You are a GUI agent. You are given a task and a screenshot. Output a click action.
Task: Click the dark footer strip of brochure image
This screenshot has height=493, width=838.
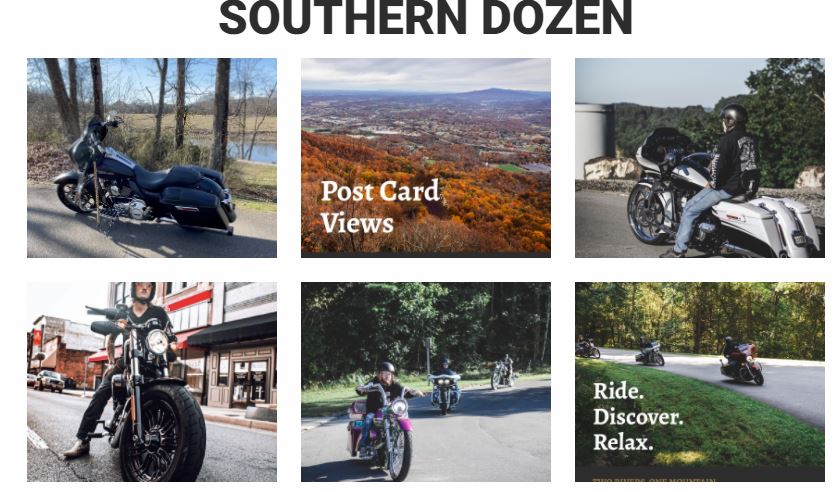click(x=700, y=474)
